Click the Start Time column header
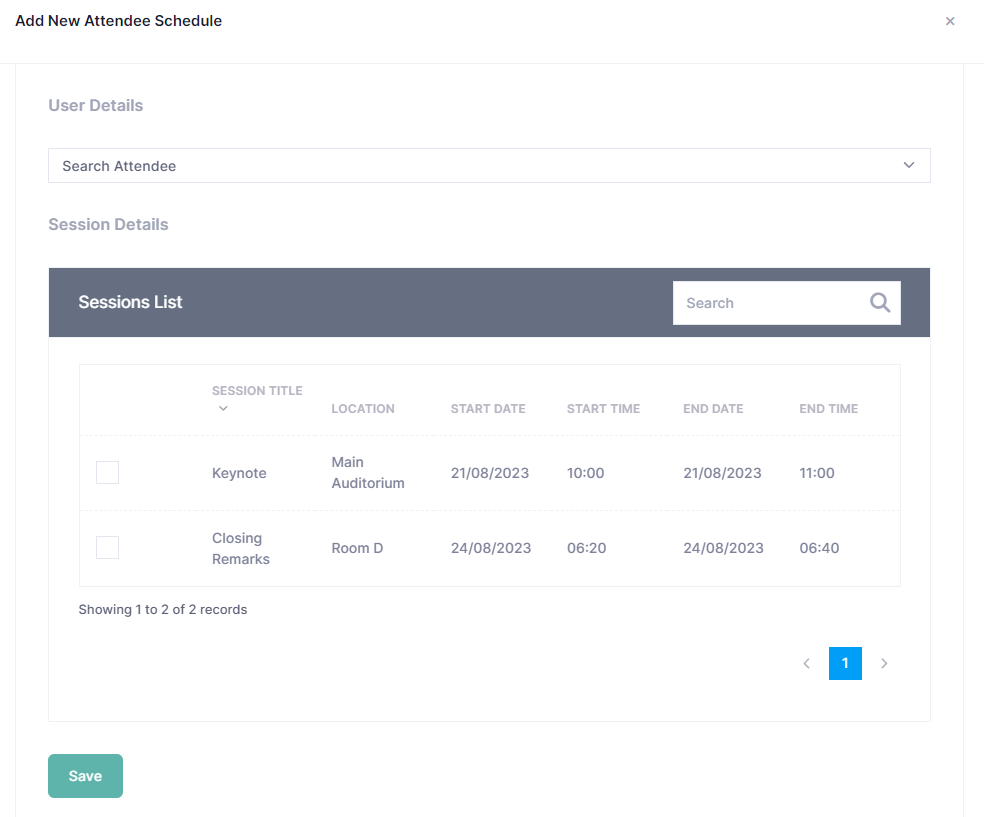Viewport: 984px width, 817px height. click(603, 408)
